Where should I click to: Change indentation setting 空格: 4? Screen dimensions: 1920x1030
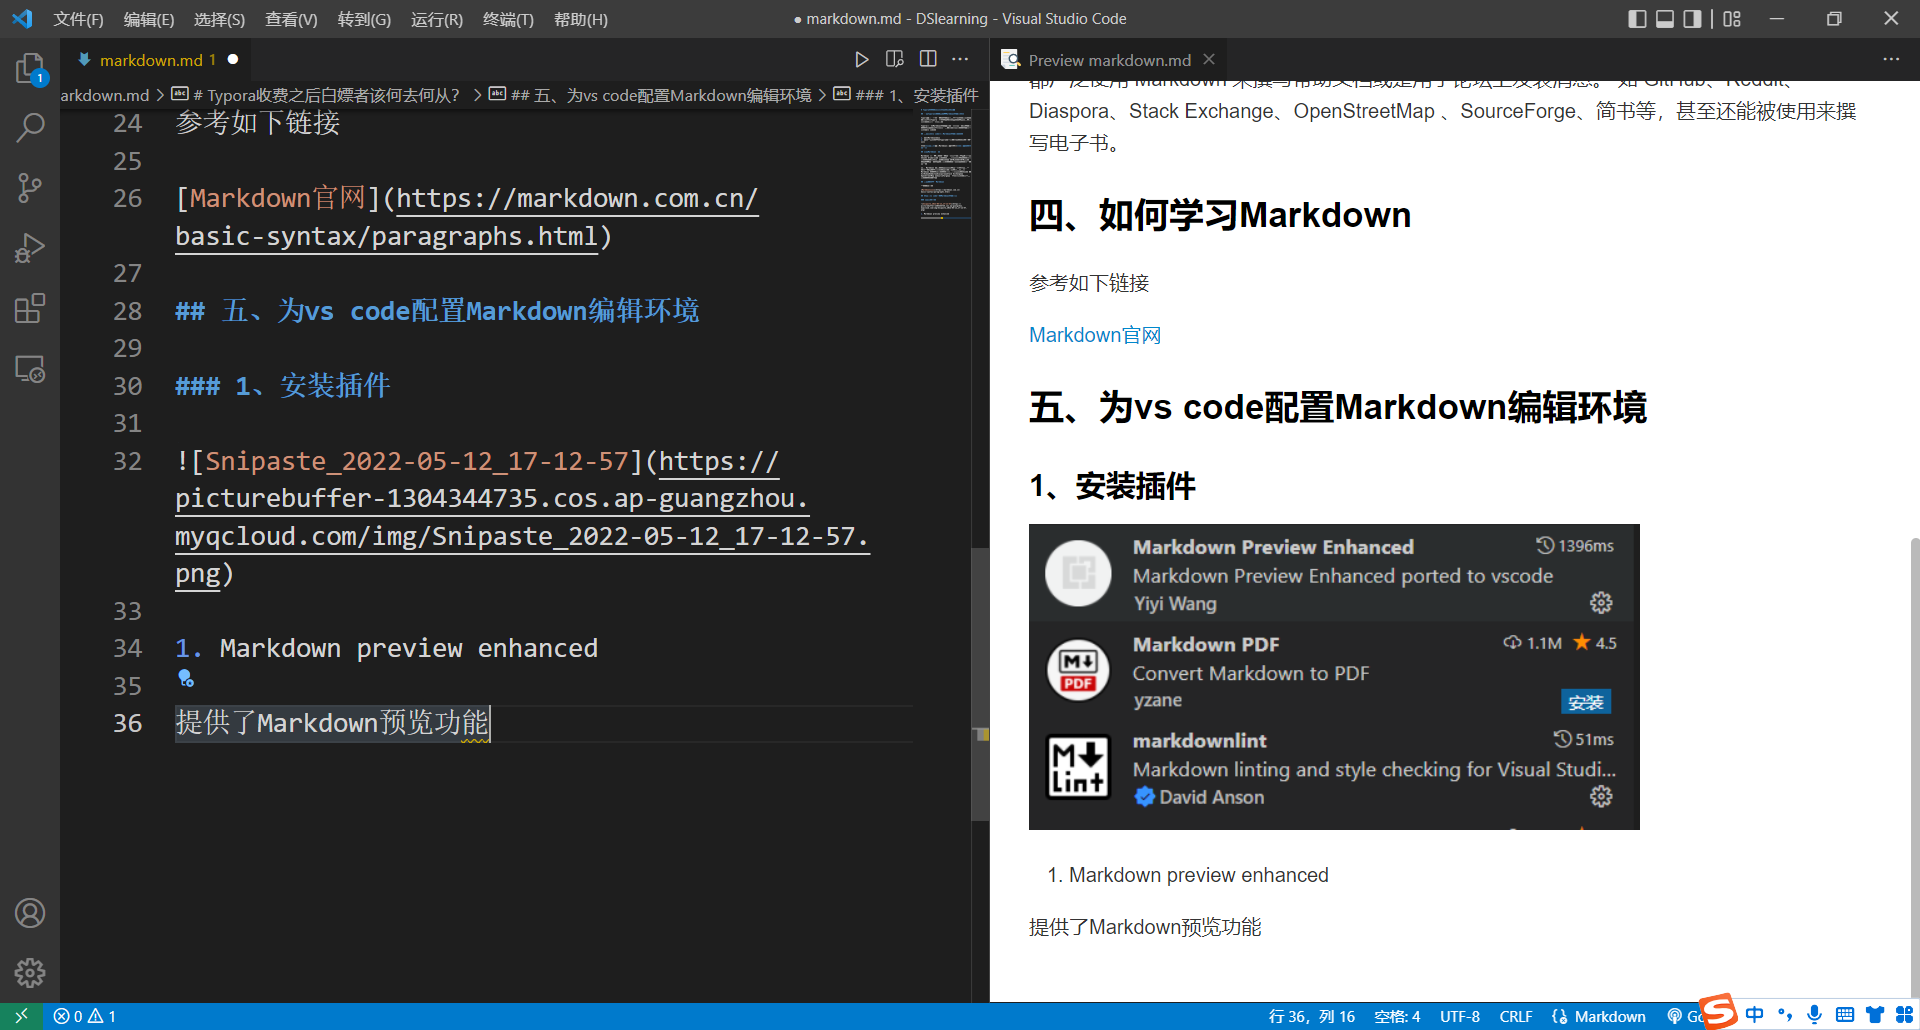click(1397, 1016)
